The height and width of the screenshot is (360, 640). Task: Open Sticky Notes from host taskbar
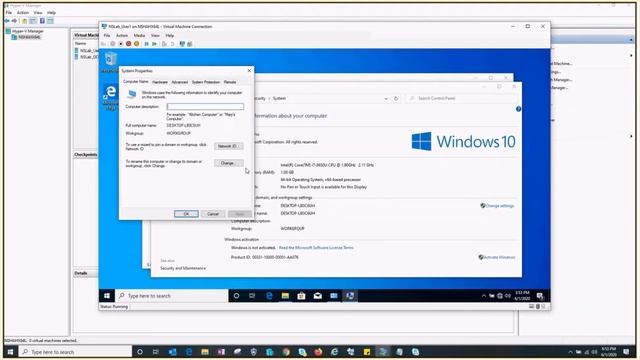tap(367, 352)
